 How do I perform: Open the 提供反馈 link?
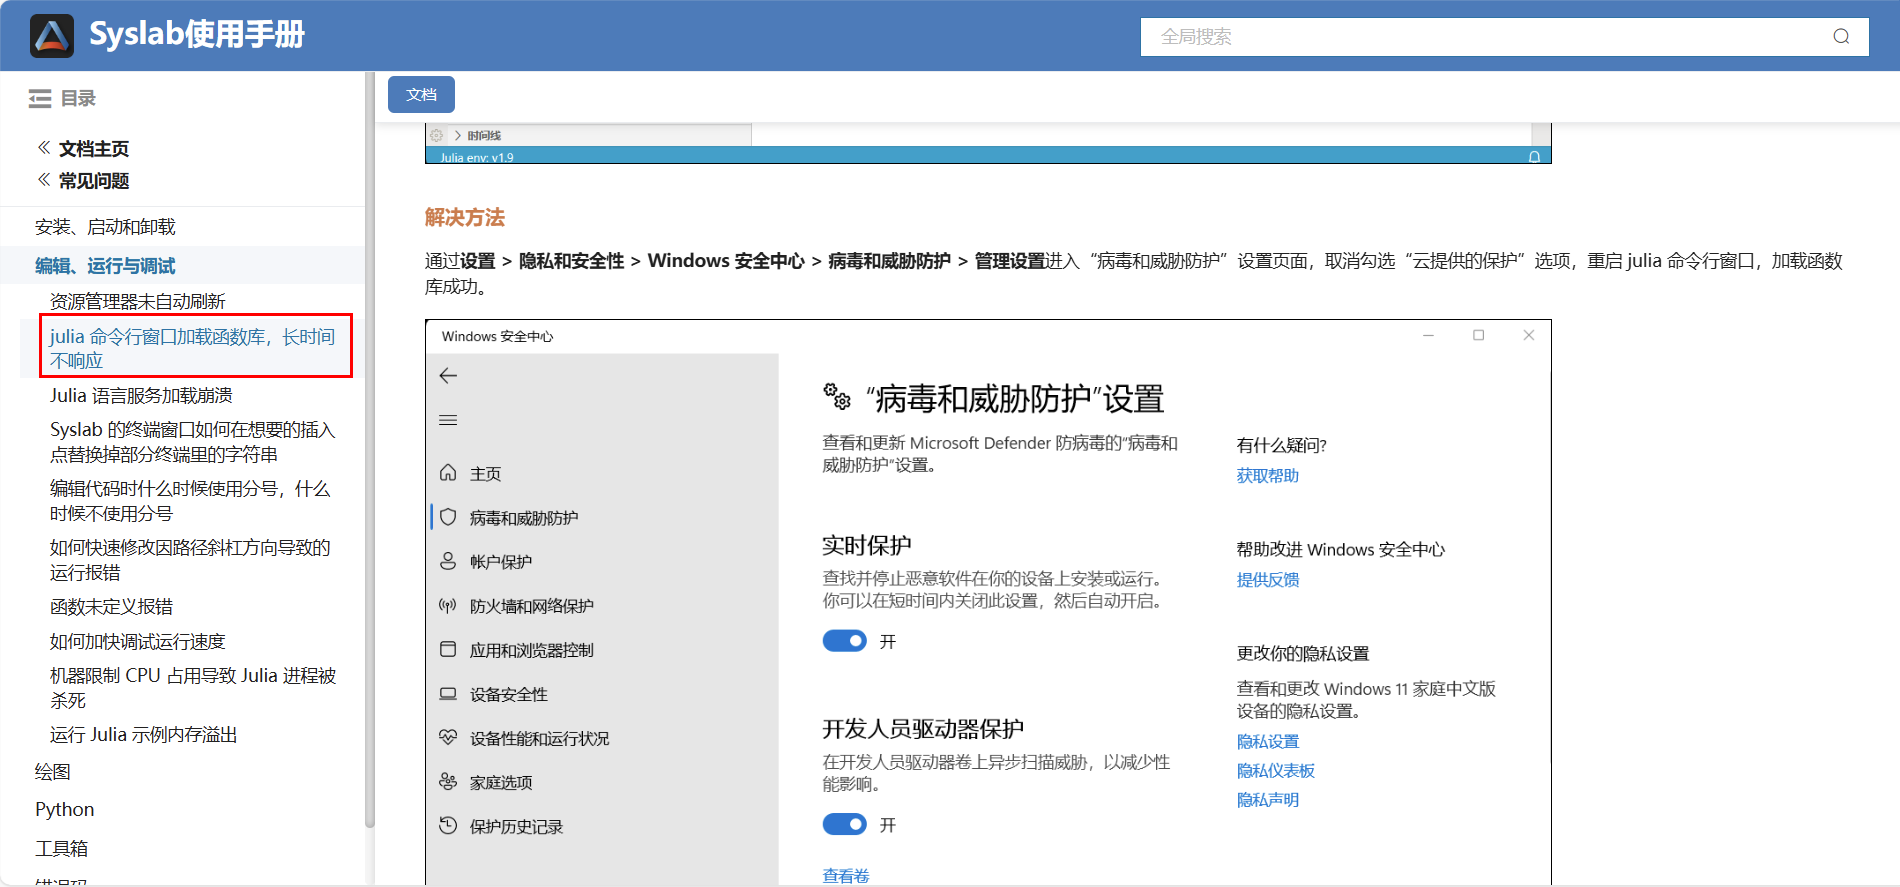(x=1268, y=580)
